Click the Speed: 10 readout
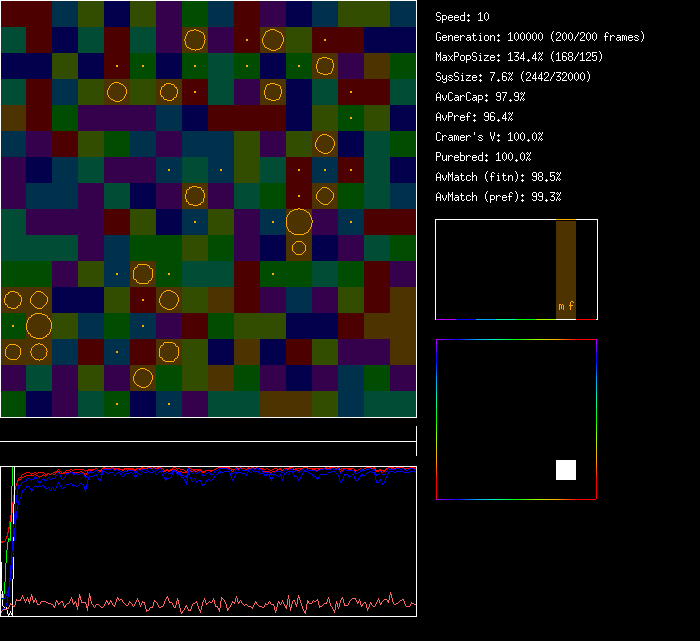The image size is (700, 641). point(462,17)
